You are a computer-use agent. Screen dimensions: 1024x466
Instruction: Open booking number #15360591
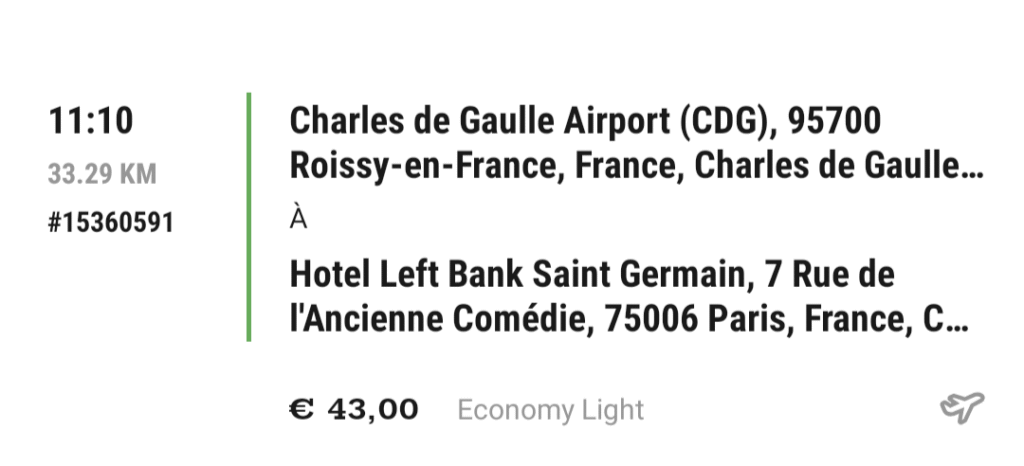coord(110,222)
